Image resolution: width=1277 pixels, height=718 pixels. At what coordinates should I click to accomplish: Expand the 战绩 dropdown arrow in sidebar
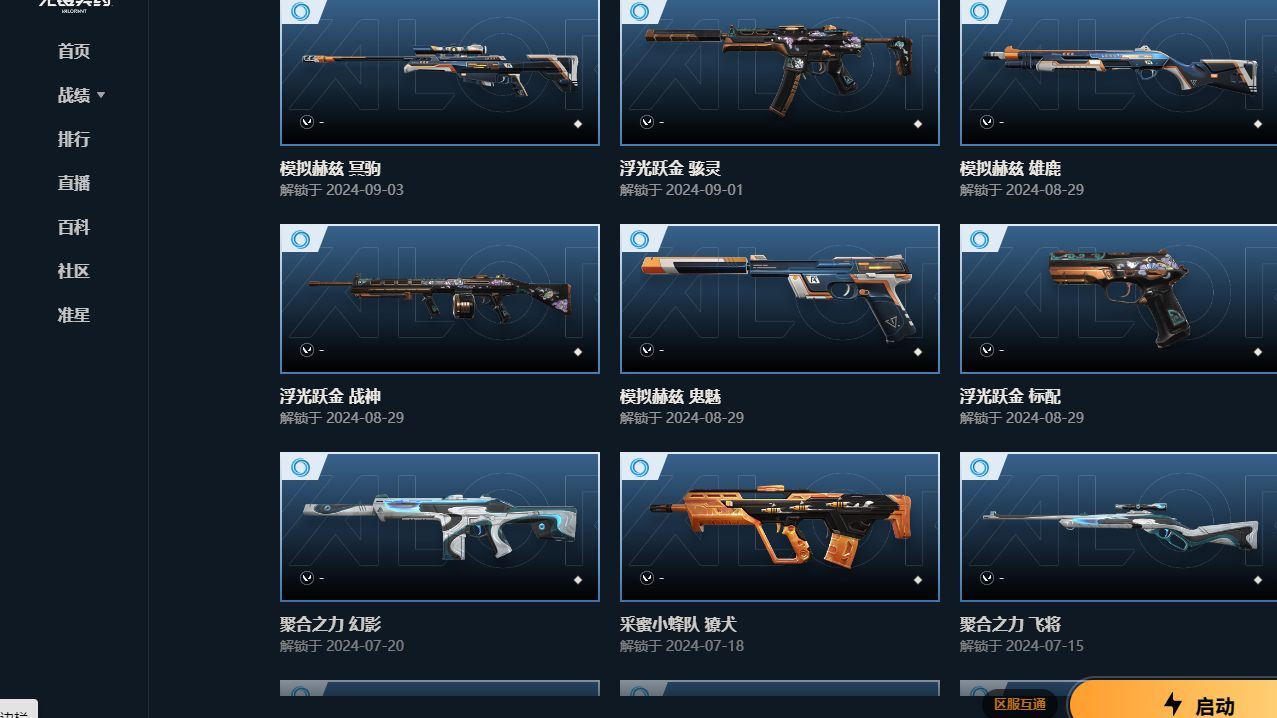coord(101,95)
